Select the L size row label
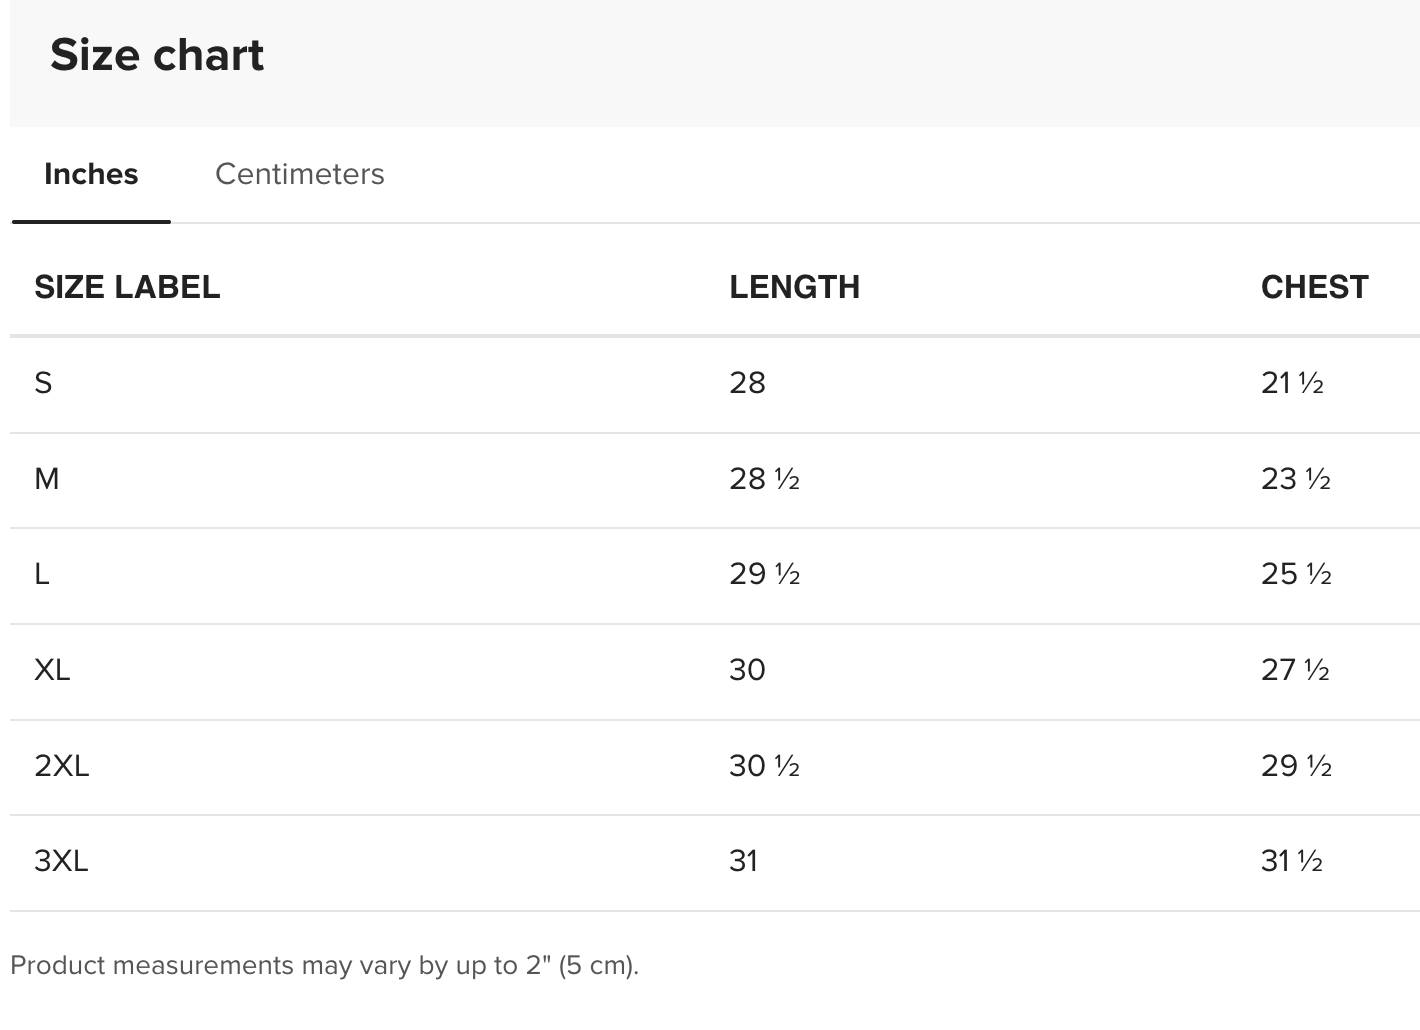 pos(42,574)
